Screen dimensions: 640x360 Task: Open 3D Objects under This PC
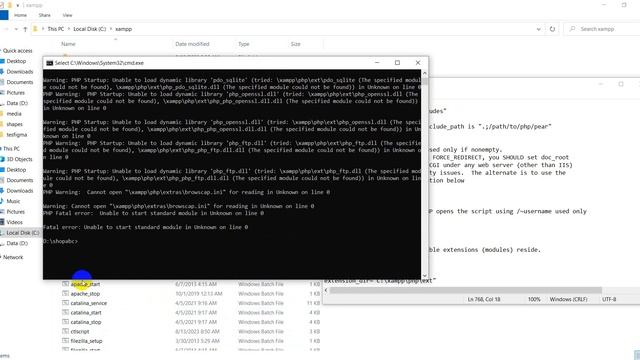[x=20, y=159]
